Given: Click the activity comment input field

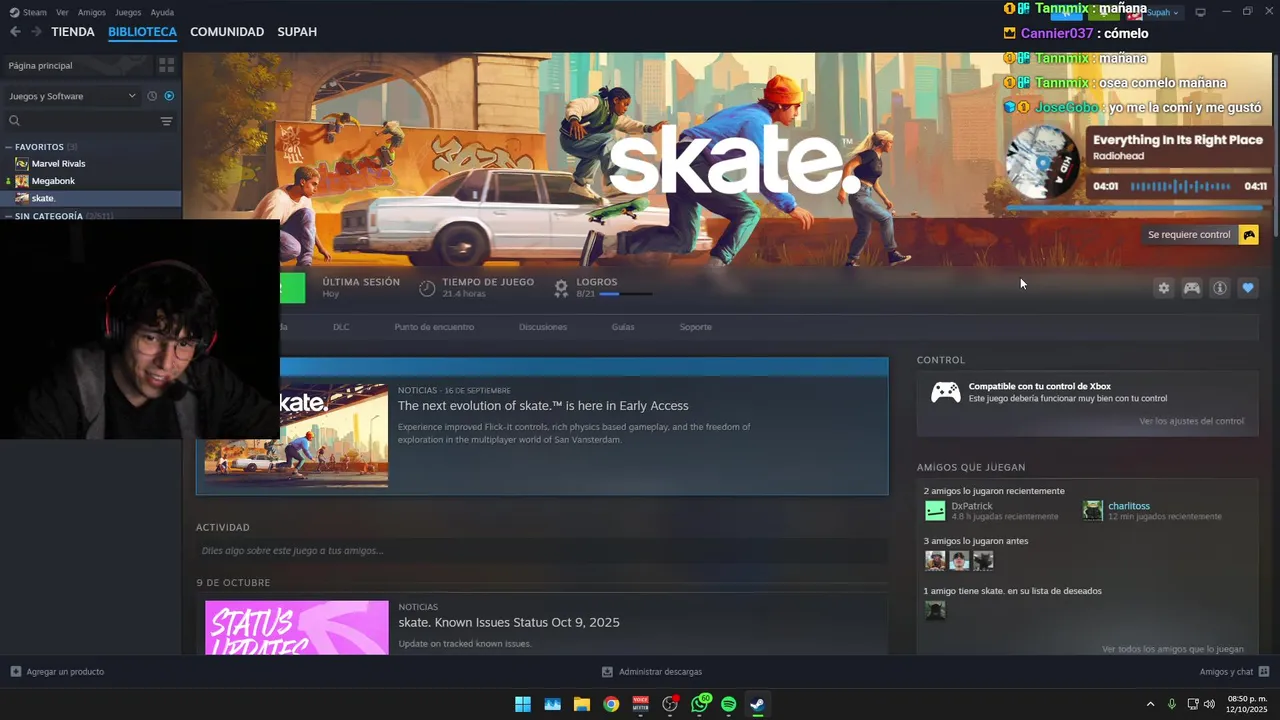Looking at the screenshot, I should click(542, 551).
